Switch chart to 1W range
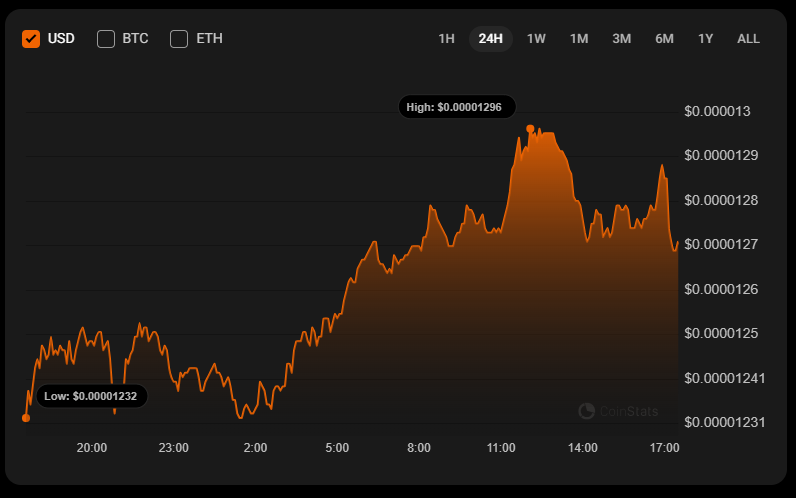The image size is (796, 498). coord(536,39)
